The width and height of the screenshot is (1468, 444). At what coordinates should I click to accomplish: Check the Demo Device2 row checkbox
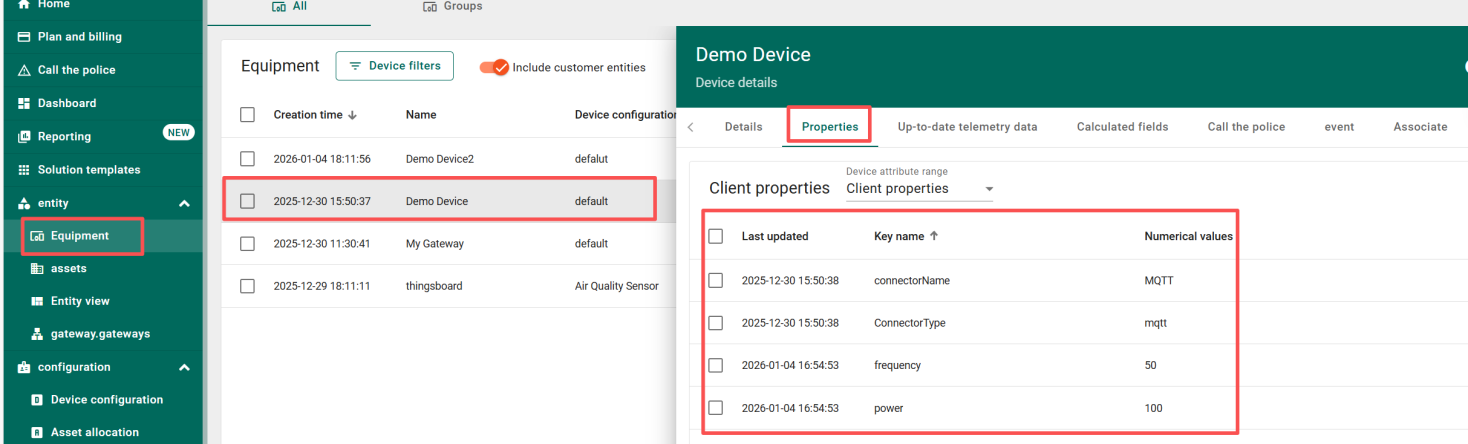coord(248,159)
